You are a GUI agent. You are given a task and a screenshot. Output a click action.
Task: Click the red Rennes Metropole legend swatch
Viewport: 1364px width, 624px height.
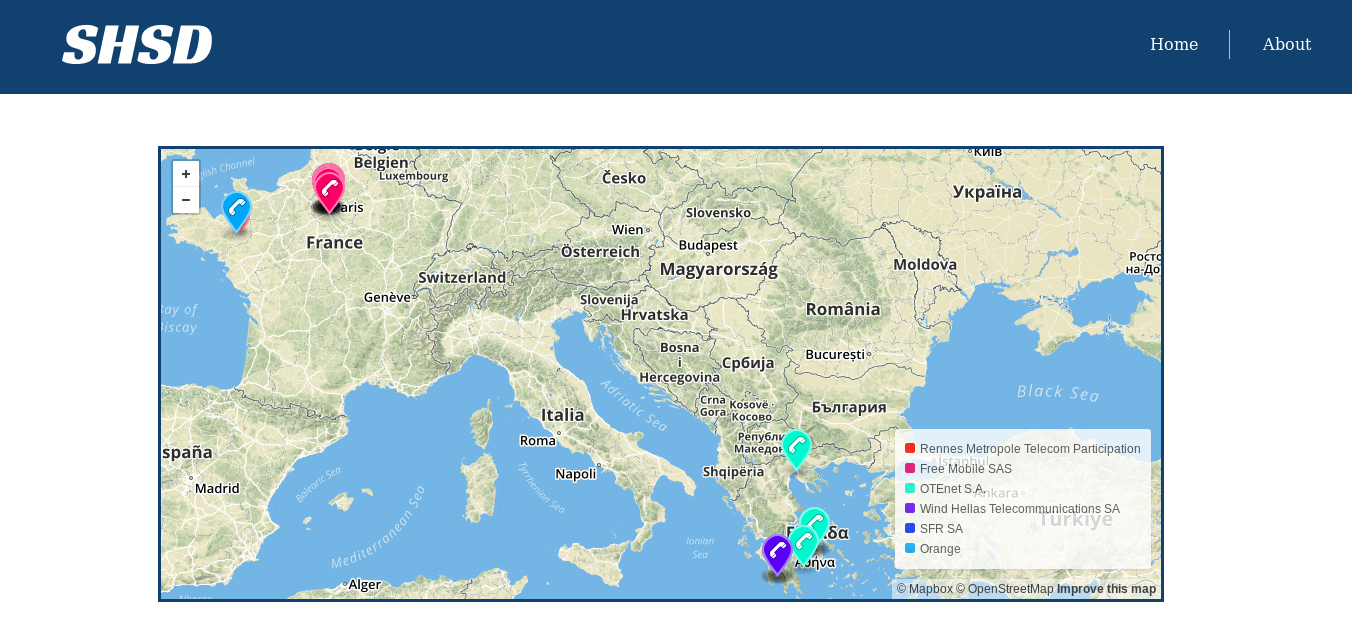point(910,448)
